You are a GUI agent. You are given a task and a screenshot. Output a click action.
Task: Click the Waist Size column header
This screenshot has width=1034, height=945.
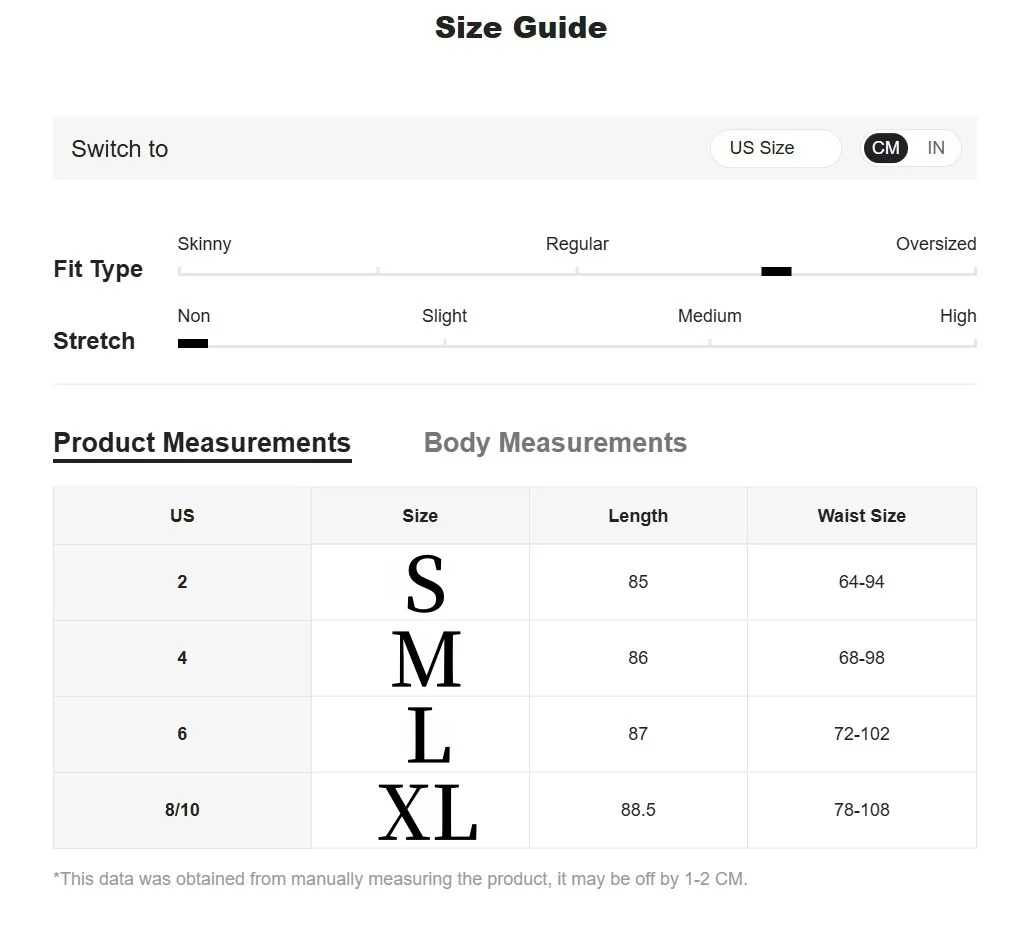point(861,516)
